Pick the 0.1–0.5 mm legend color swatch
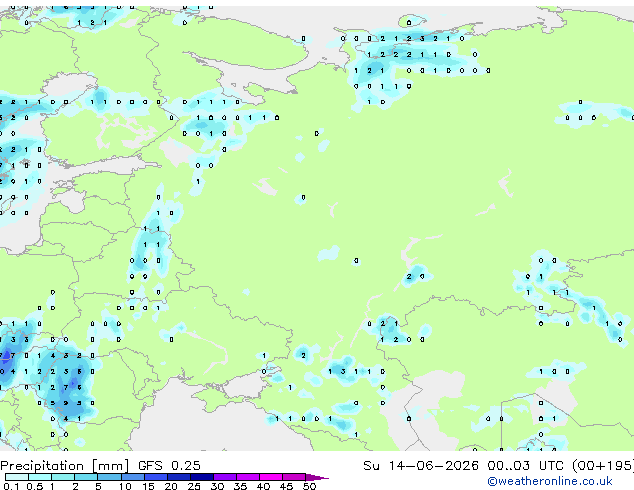This screenshot has height=490, width=634. pos(17,477)
